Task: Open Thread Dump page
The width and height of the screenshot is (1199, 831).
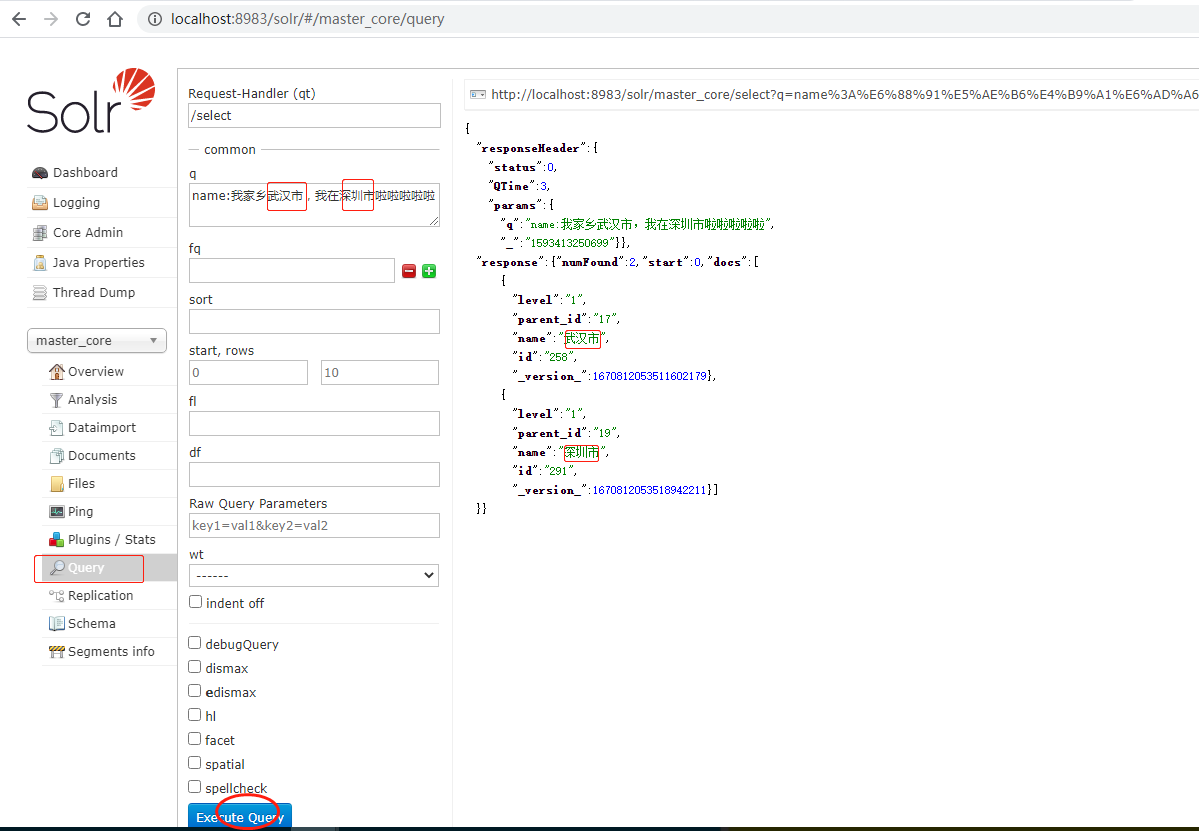Action: point(93,293)
